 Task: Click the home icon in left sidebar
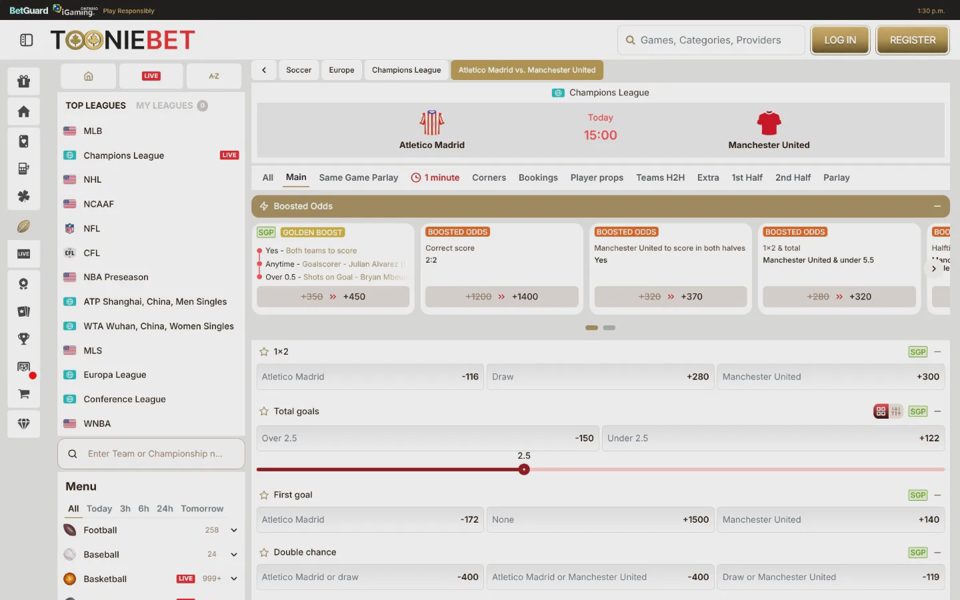click(x=23, y=111)
